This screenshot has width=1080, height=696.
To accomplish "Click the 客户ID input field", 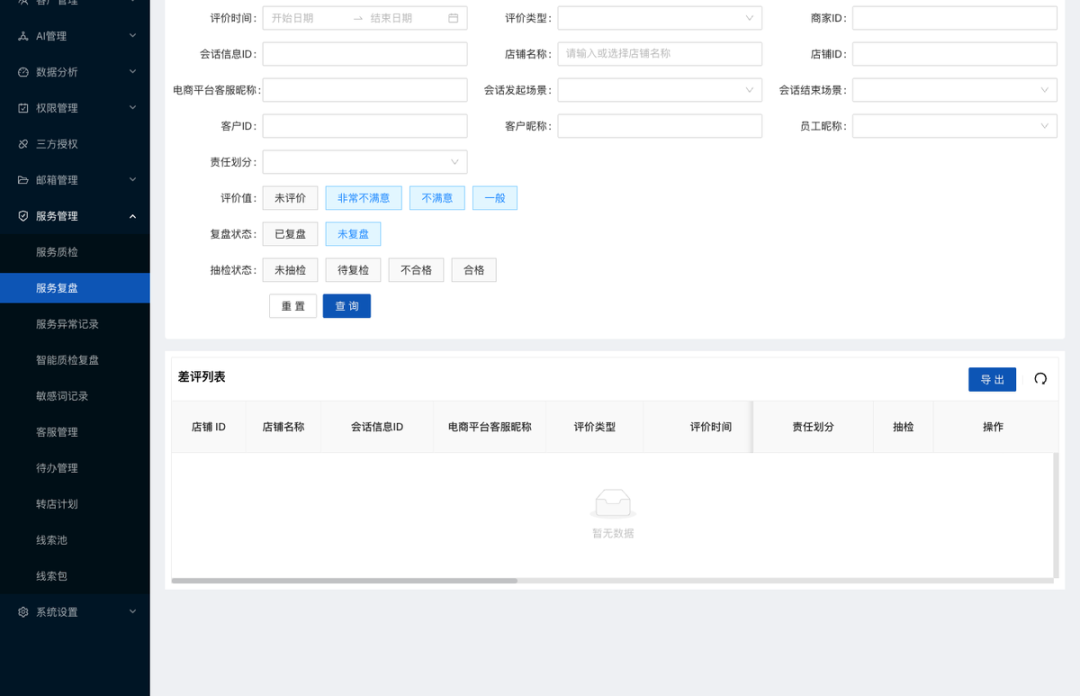I will coord(365,126).
